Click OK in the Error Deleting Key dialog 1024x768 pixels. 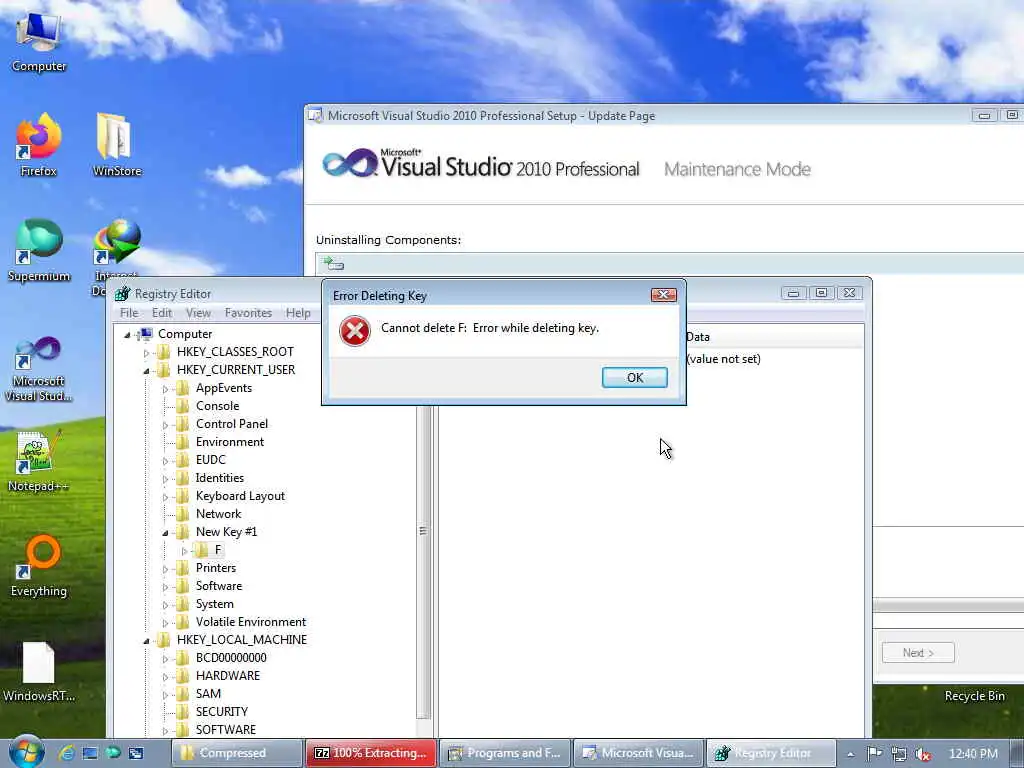(x=634, y=377)
